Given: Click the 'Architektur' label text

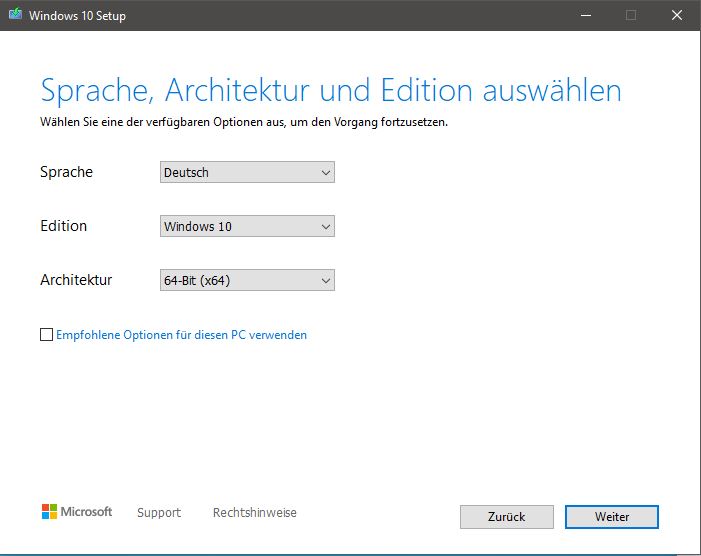Looking at the screenshot, I should pyautogui.click(x=76, y=280).
